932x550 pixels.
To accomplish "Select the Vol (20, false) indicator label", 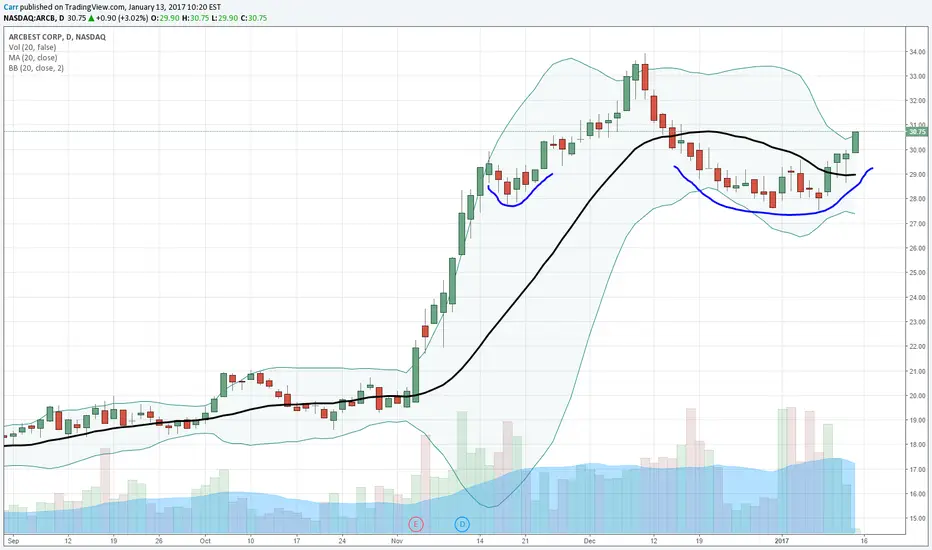I will (32, 48).
